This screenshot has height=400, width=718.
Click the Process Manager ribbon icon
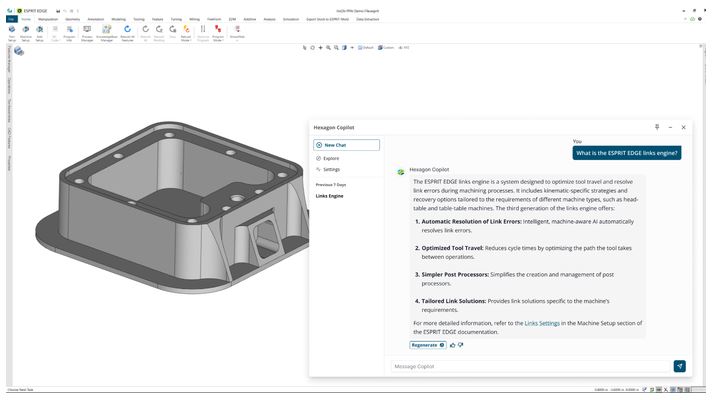point(87,31)
